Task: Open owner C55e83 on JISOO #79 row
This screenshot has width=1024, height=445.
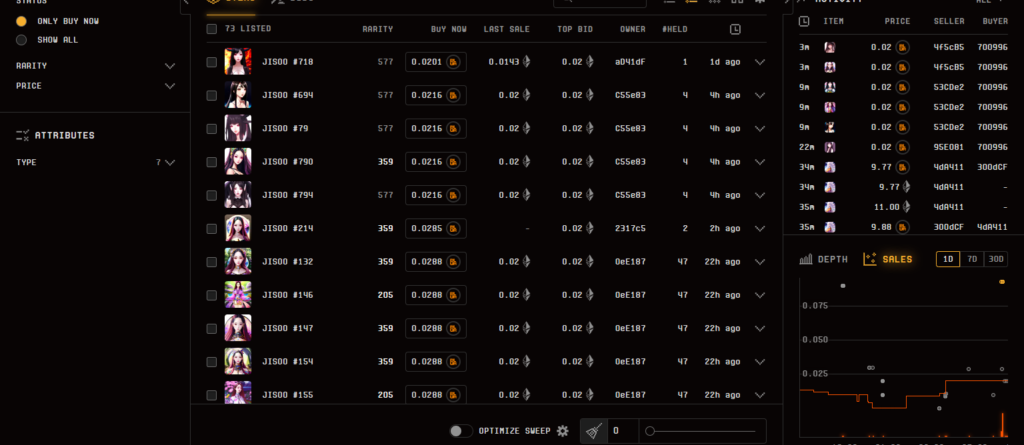Action: (630, 129)
